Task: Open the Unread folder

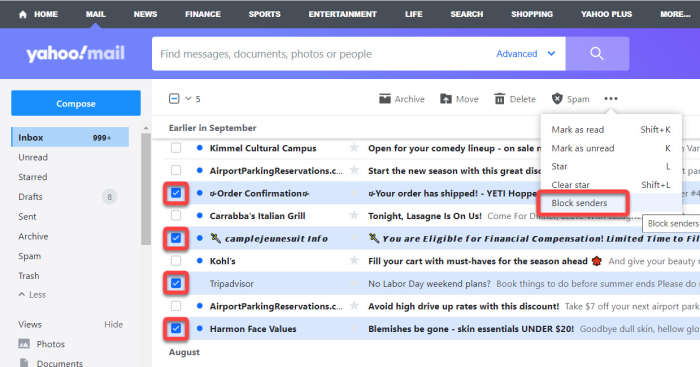Action: click(33, 157)
